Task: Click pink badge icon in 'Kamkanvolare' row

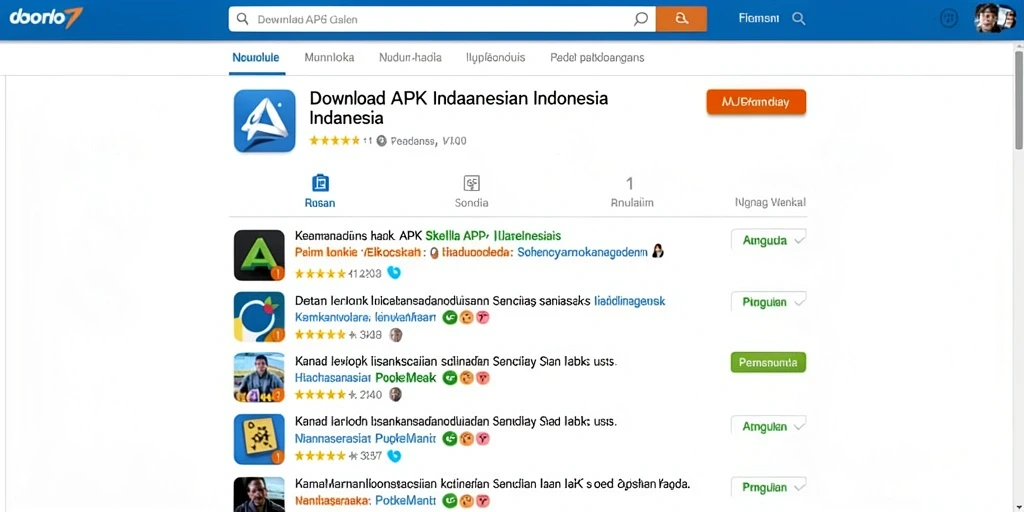Action: pyautogui.click(x=483, y=317)
